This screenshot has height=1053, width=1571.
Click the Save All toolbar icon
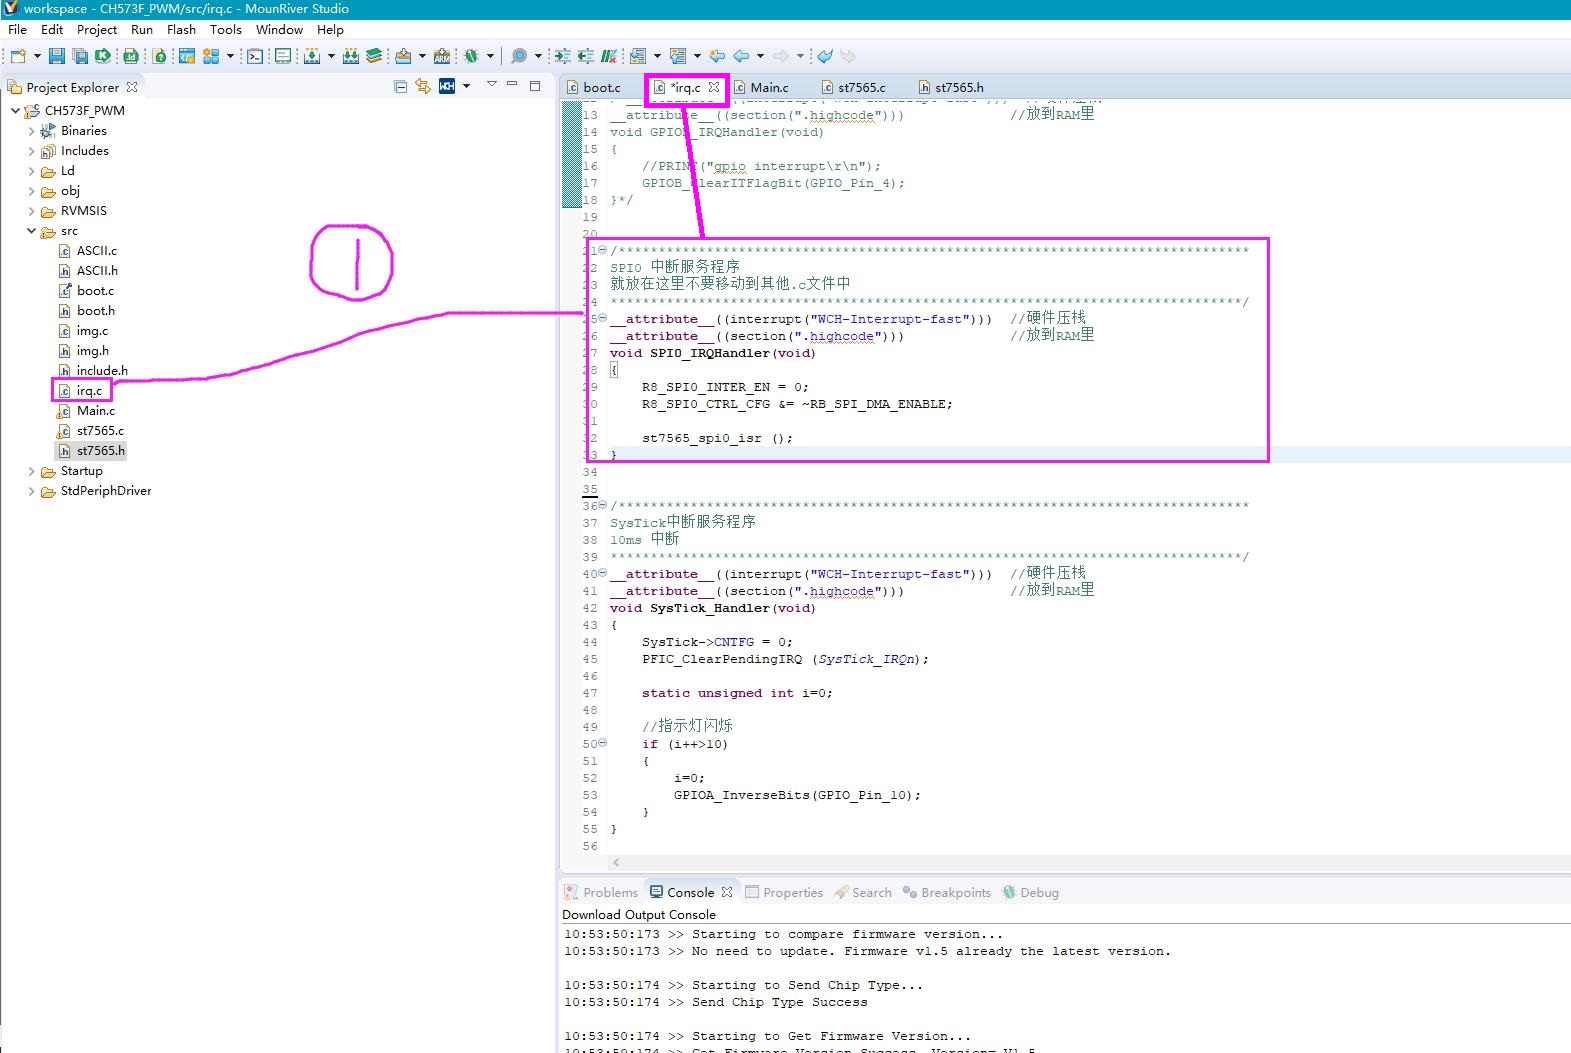[x=80, y=56]
